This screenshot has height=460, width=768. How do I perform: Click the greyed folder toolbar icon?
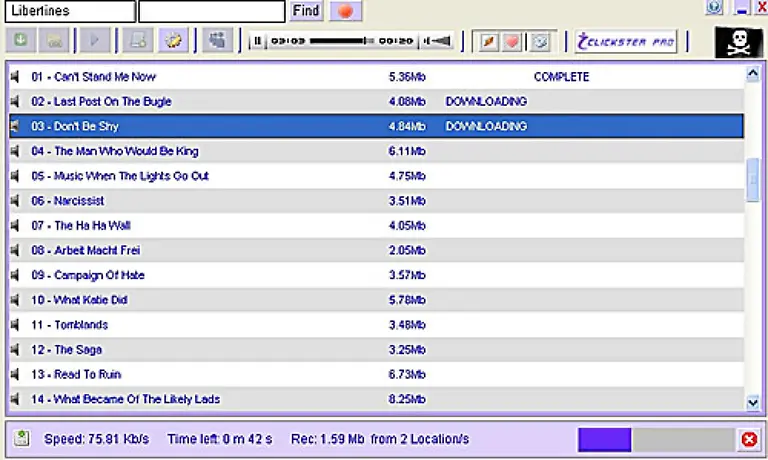(54, 40)
